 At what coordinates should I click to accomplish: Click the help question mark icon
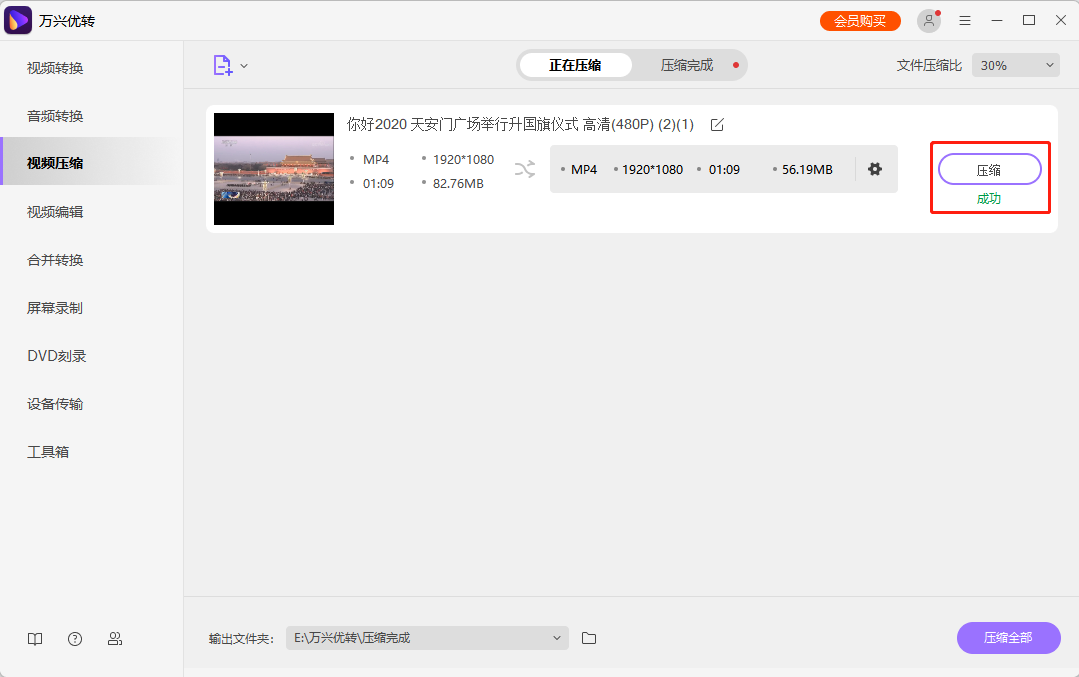tap(75, 638)
